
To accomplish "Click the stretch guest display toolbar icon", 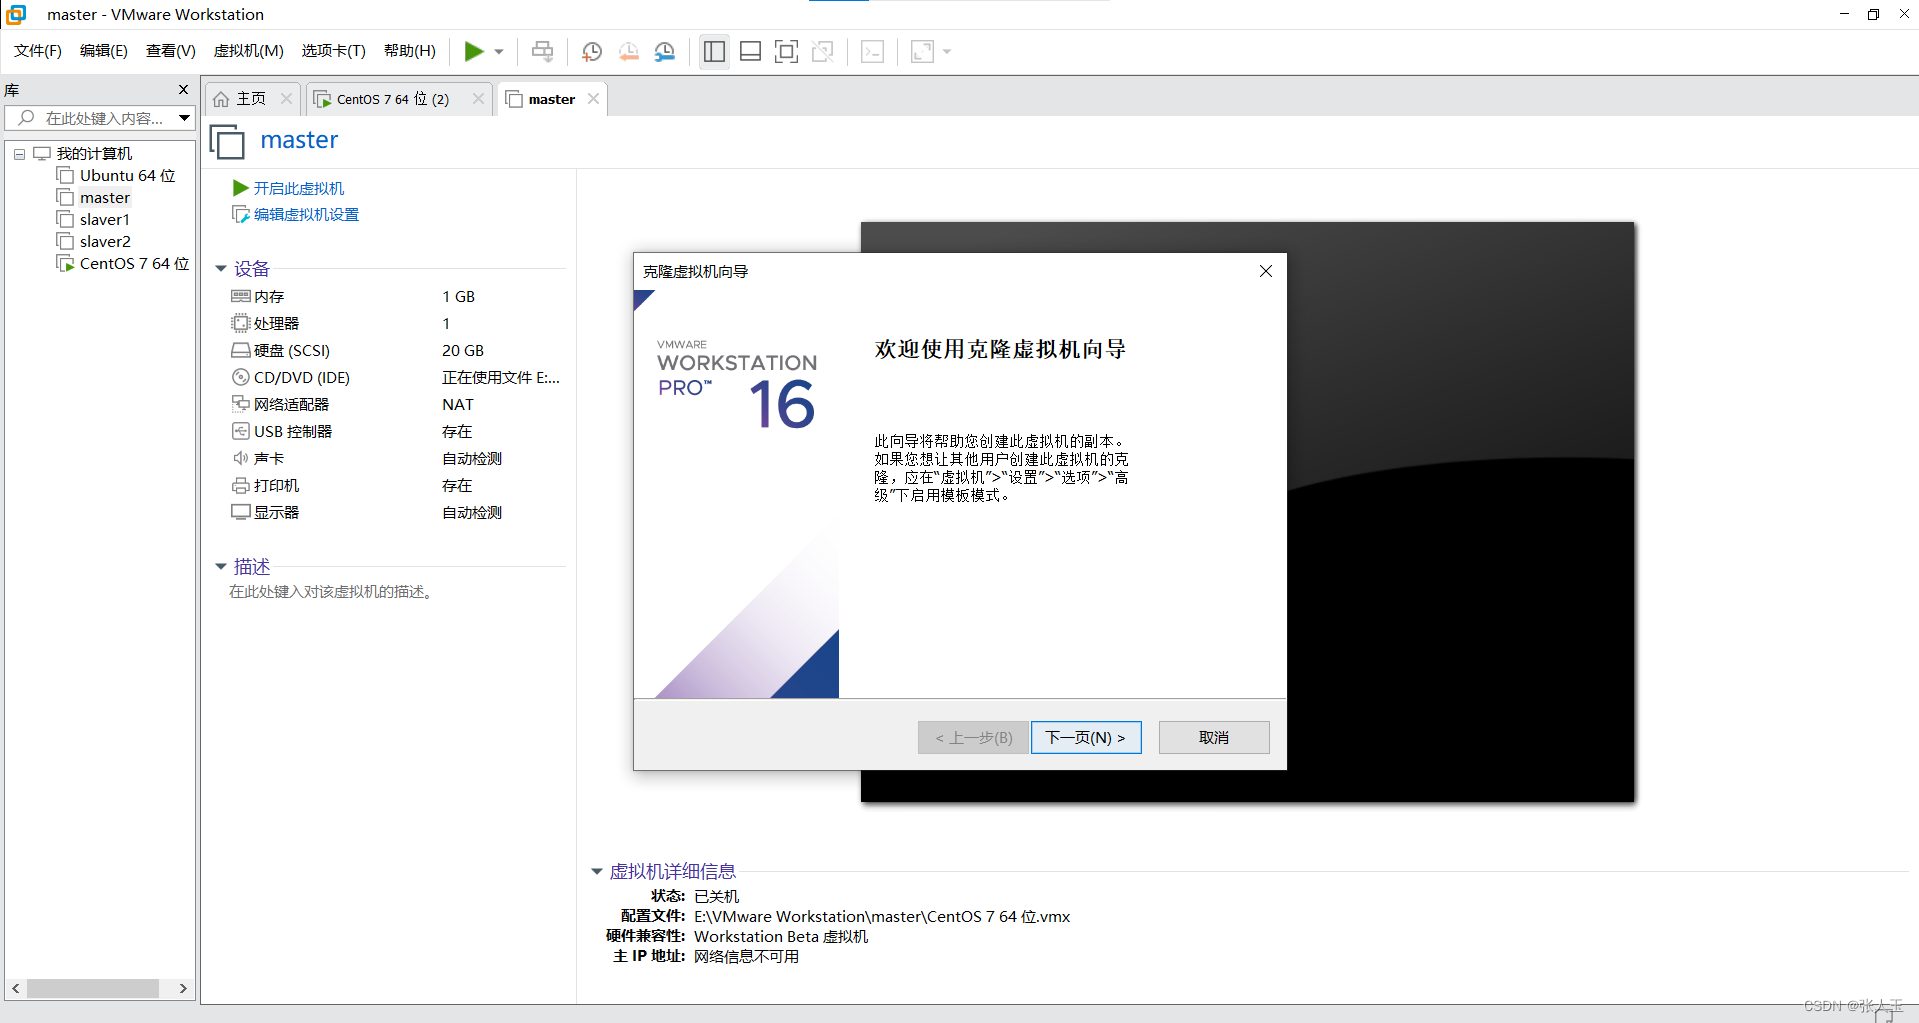I will tap(922, 51).
